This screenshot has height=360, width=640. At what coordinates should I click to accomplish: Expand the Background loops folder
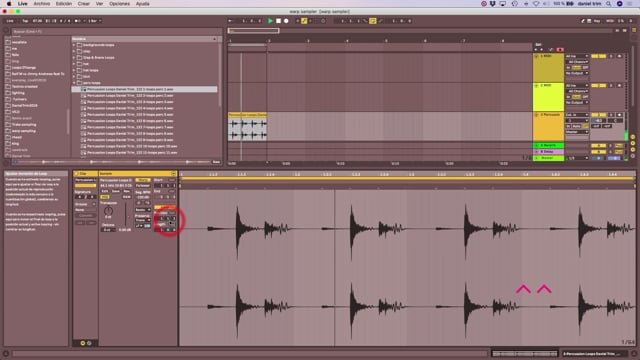[74, 45]
